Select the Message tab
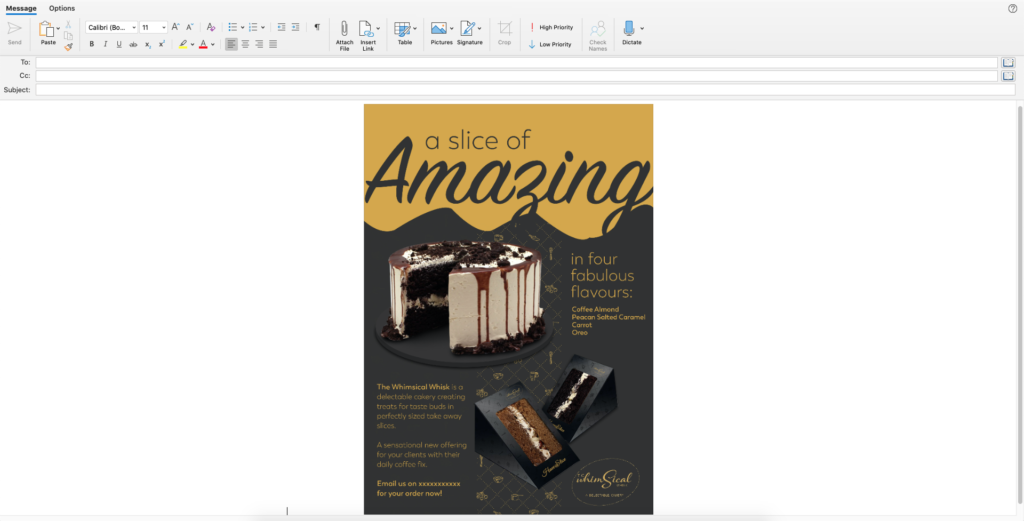1024x521 pixels. (x=21, y=8)
